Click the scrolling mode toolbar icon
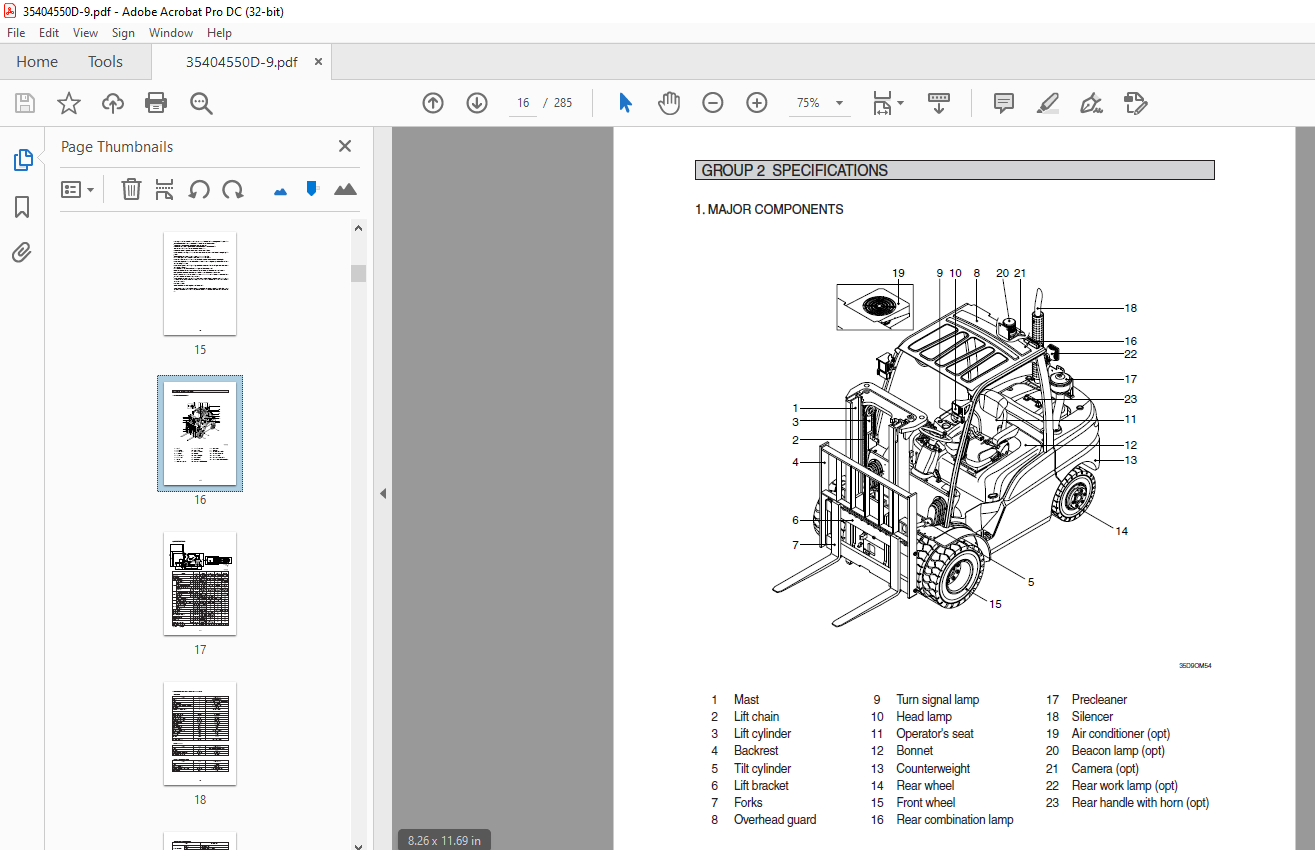 939,103
